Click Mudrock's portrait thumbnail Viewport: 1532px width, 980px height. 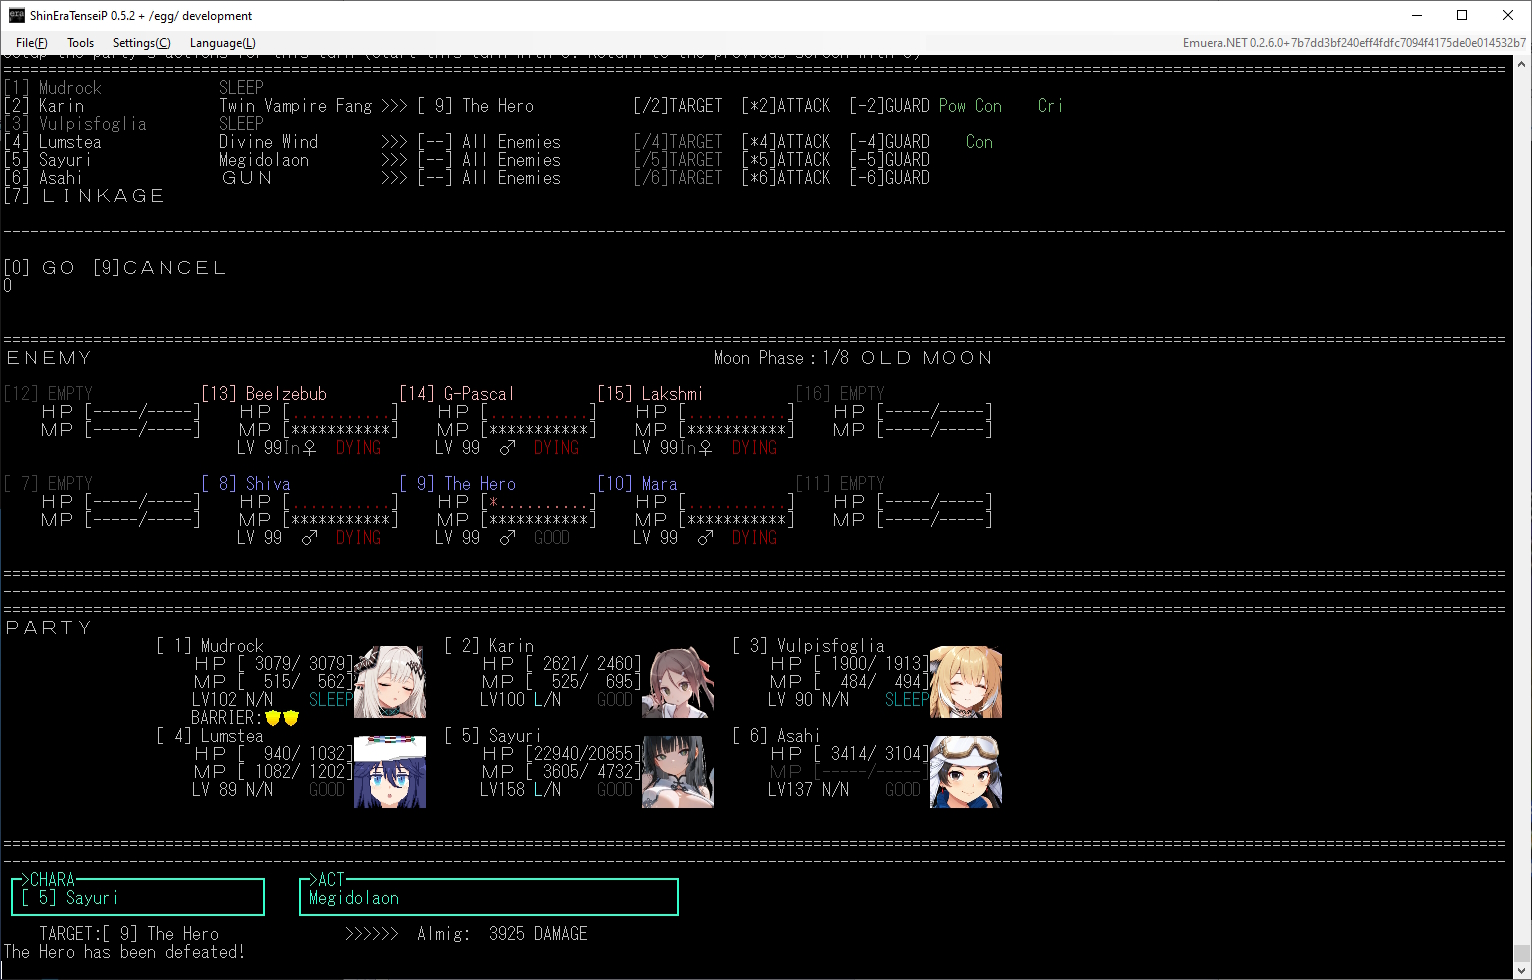pyautogui.click(x=390, y=682)
